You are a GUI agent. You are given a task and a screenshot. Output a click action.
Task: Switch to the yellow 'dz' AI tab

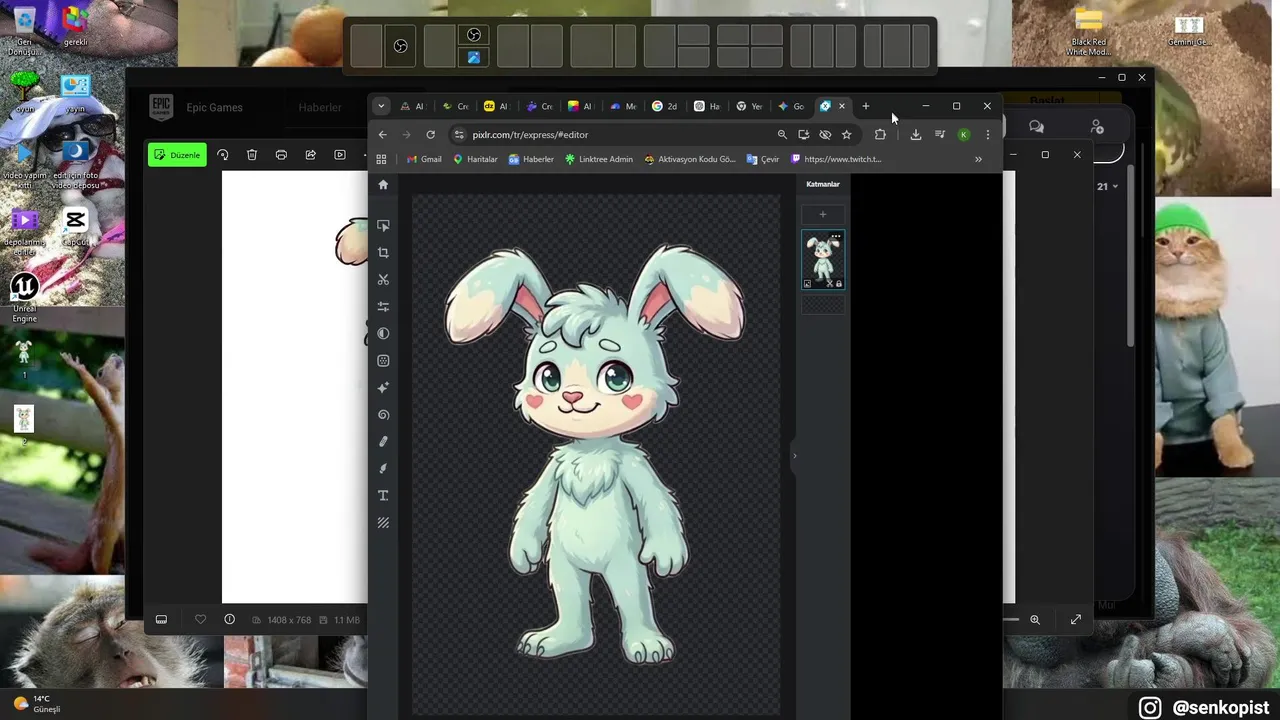(x=497, y=106)
